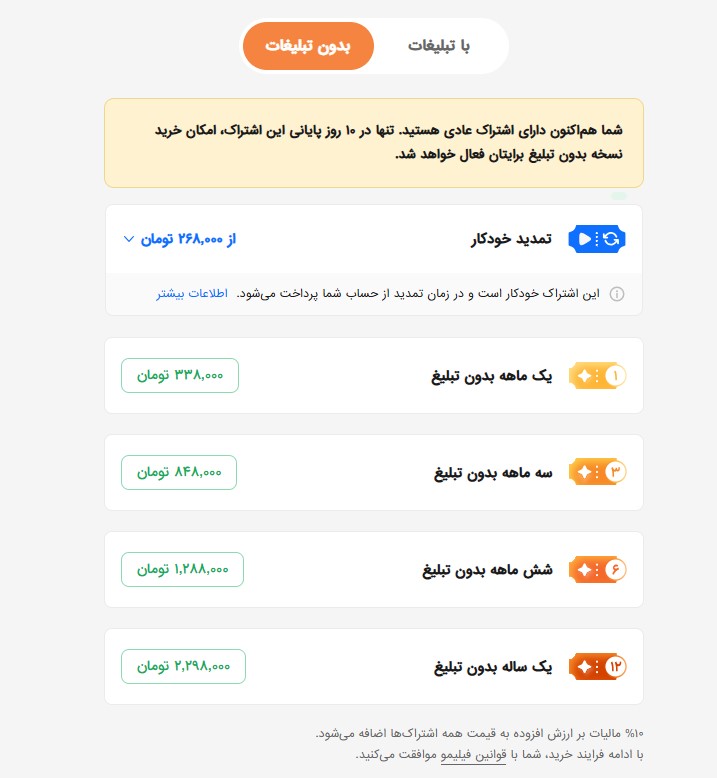Click the info circle icon beside auto-renewal note
The width and height of the screenshot is (717, 778).
tap(617, 294)
